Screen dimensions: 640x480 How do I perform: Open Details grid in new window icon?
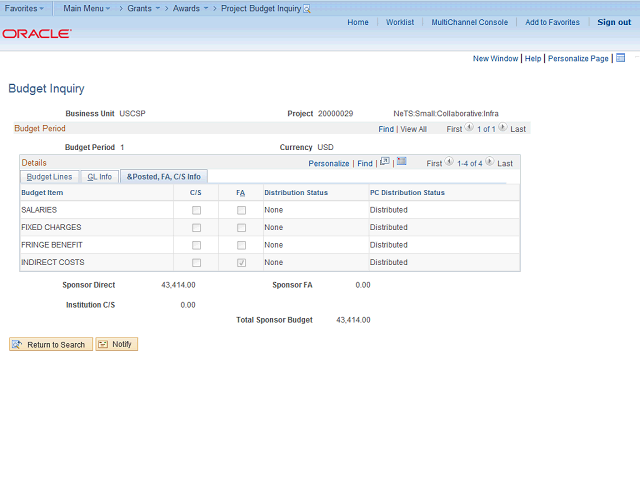click(385, 162)
